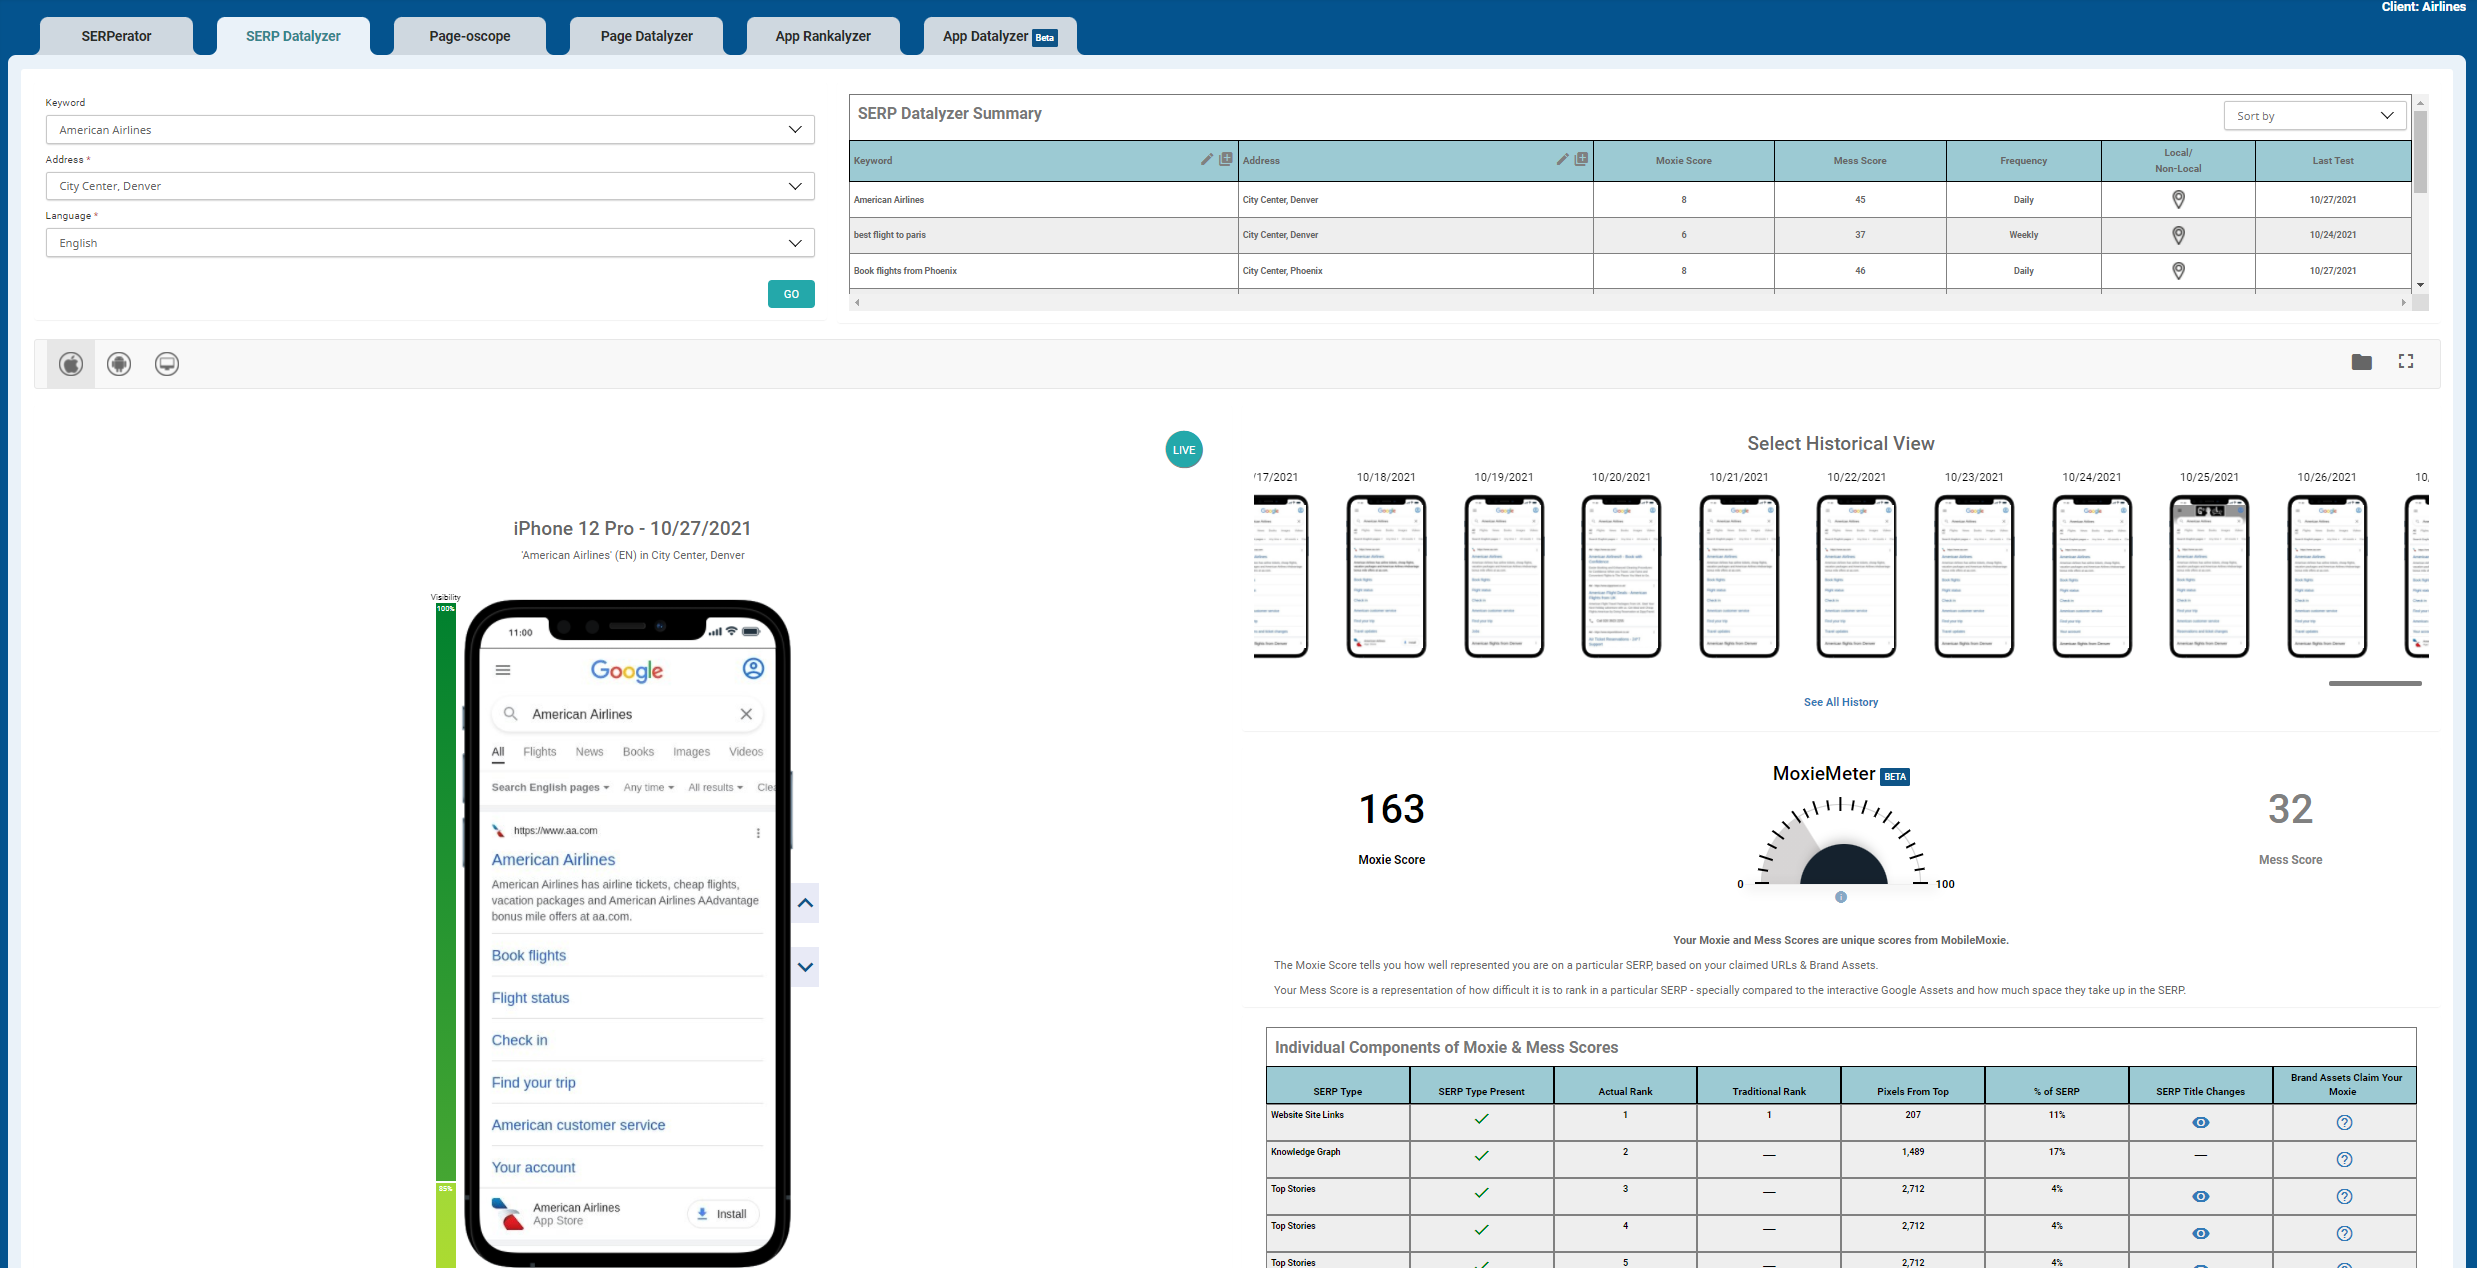Image resolution: width=2477 pixels, height=1268 pixels.
Task: Open American Airlines title link in phone
Action: tap(553, 860)
